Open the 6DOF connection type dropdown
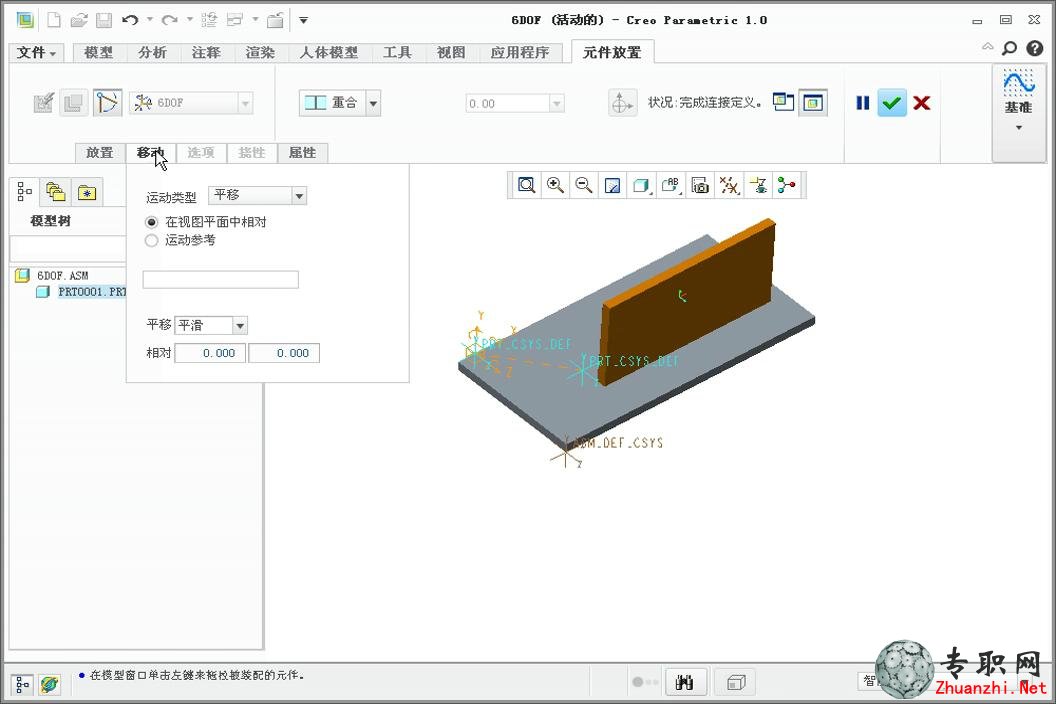 tap(244, 103)
